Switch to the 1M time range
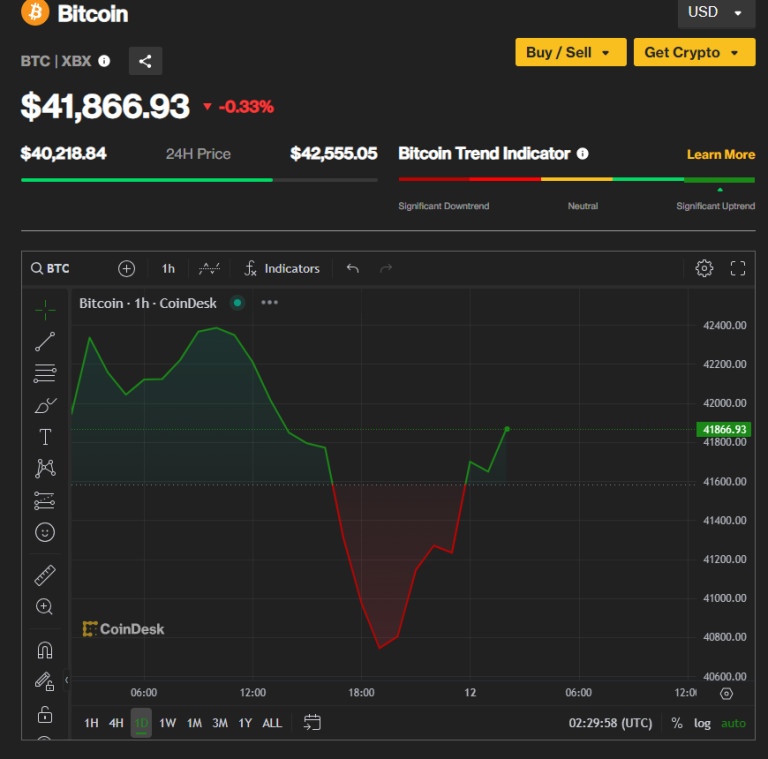 194,723
